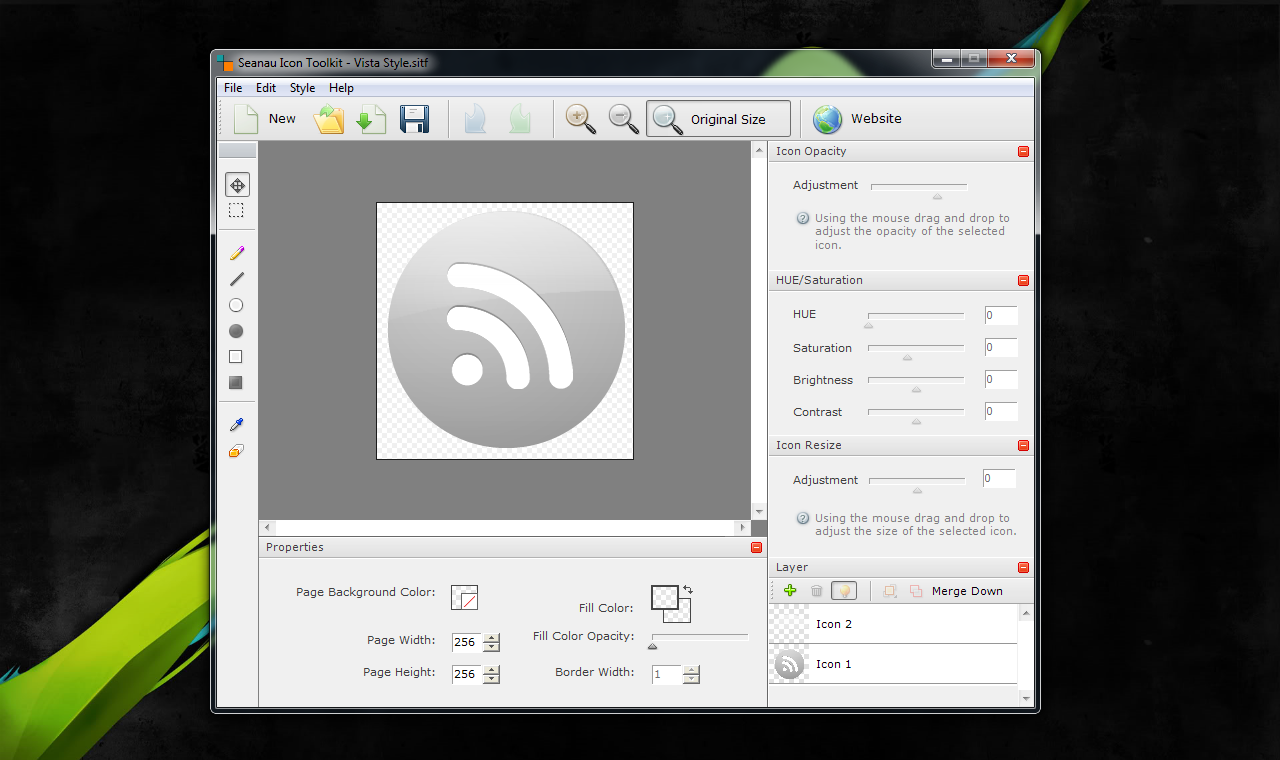Image resolution: width=1280 pixels, height=760 pixels.
Task: Select the hollow Ellipse tool
Action: tap(236, 305)
